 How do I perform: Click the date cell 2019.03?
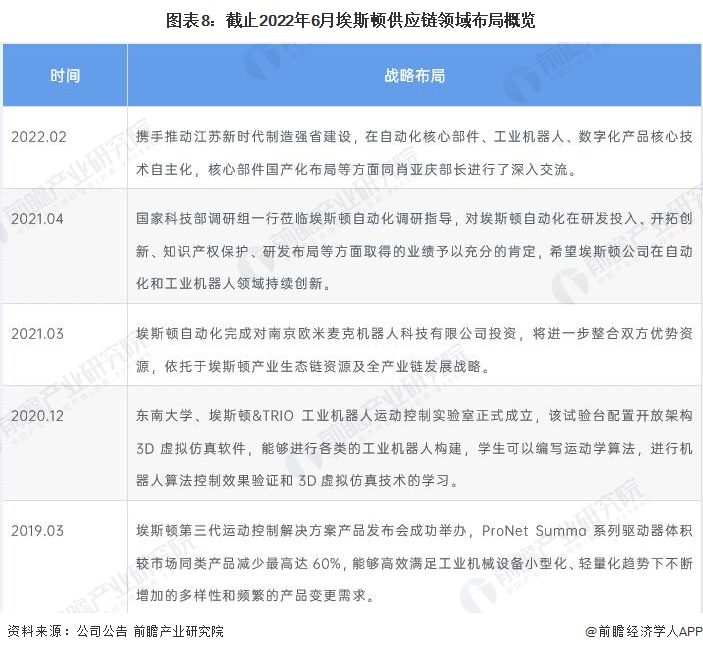[x=38, y=530]
